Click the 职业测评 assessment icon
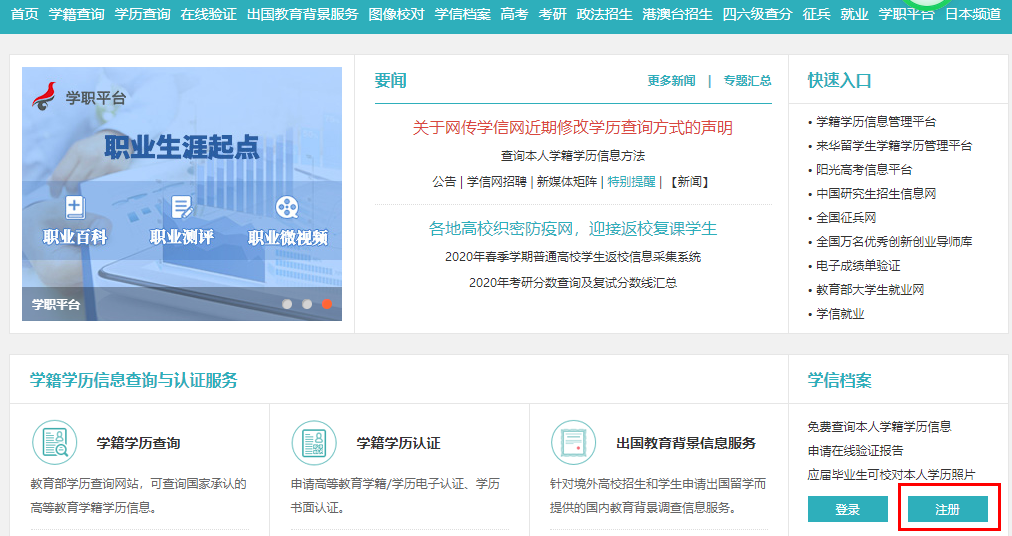 181,207
